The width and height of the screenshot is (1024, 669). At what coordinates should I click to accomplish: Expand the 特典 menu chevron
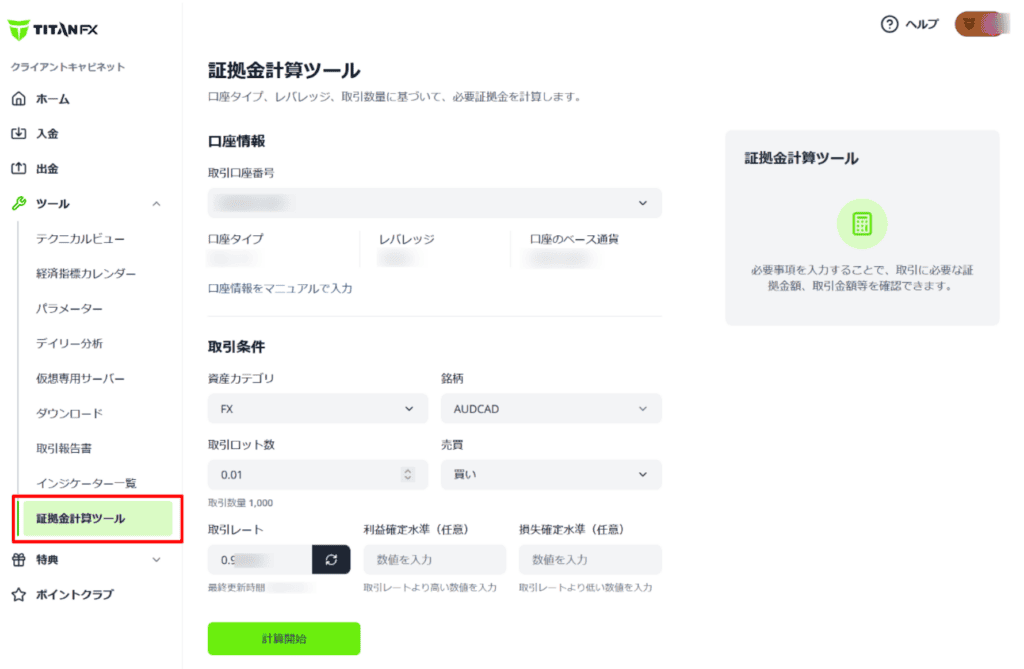[x=157, y=560]
